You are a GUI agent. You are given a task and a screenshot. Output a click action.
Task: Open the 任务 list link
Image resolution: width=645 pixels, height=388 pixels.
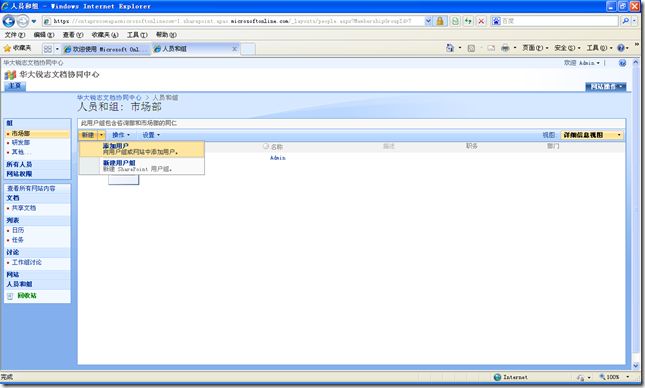[x=18, y=240]
